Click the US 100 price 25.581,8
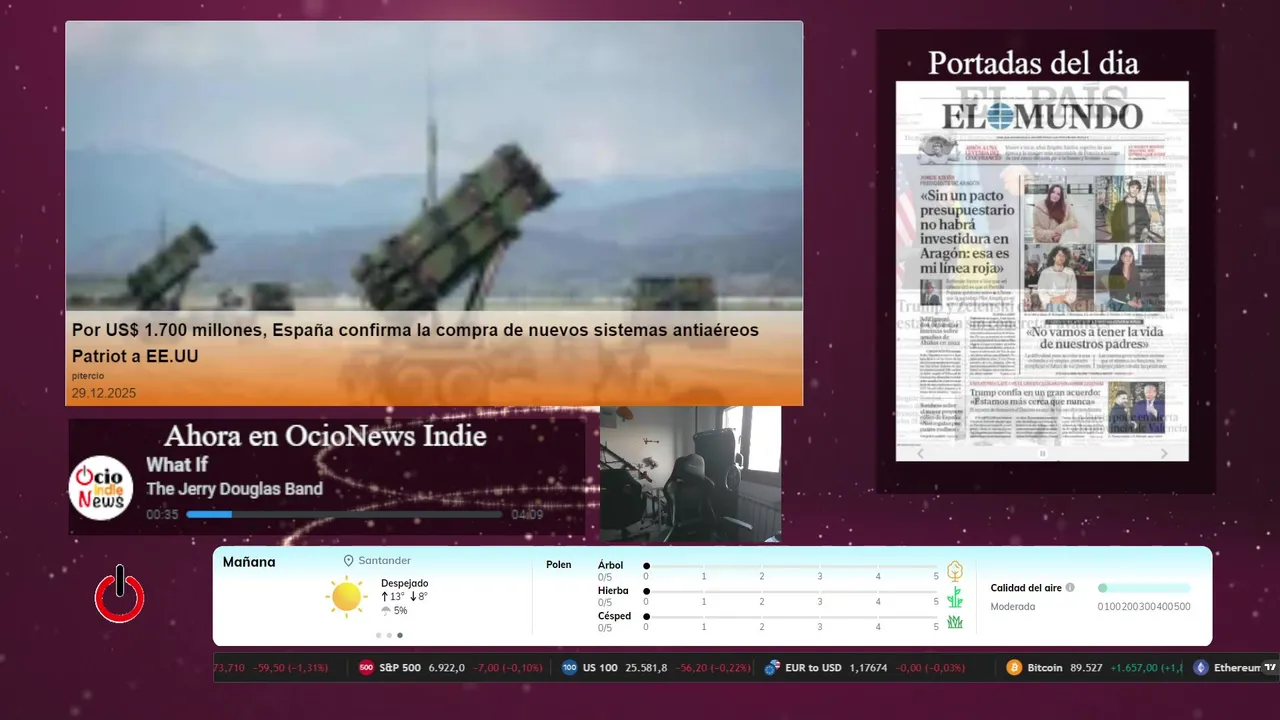Screen dimensions: 1280x720 coord(646,668)
